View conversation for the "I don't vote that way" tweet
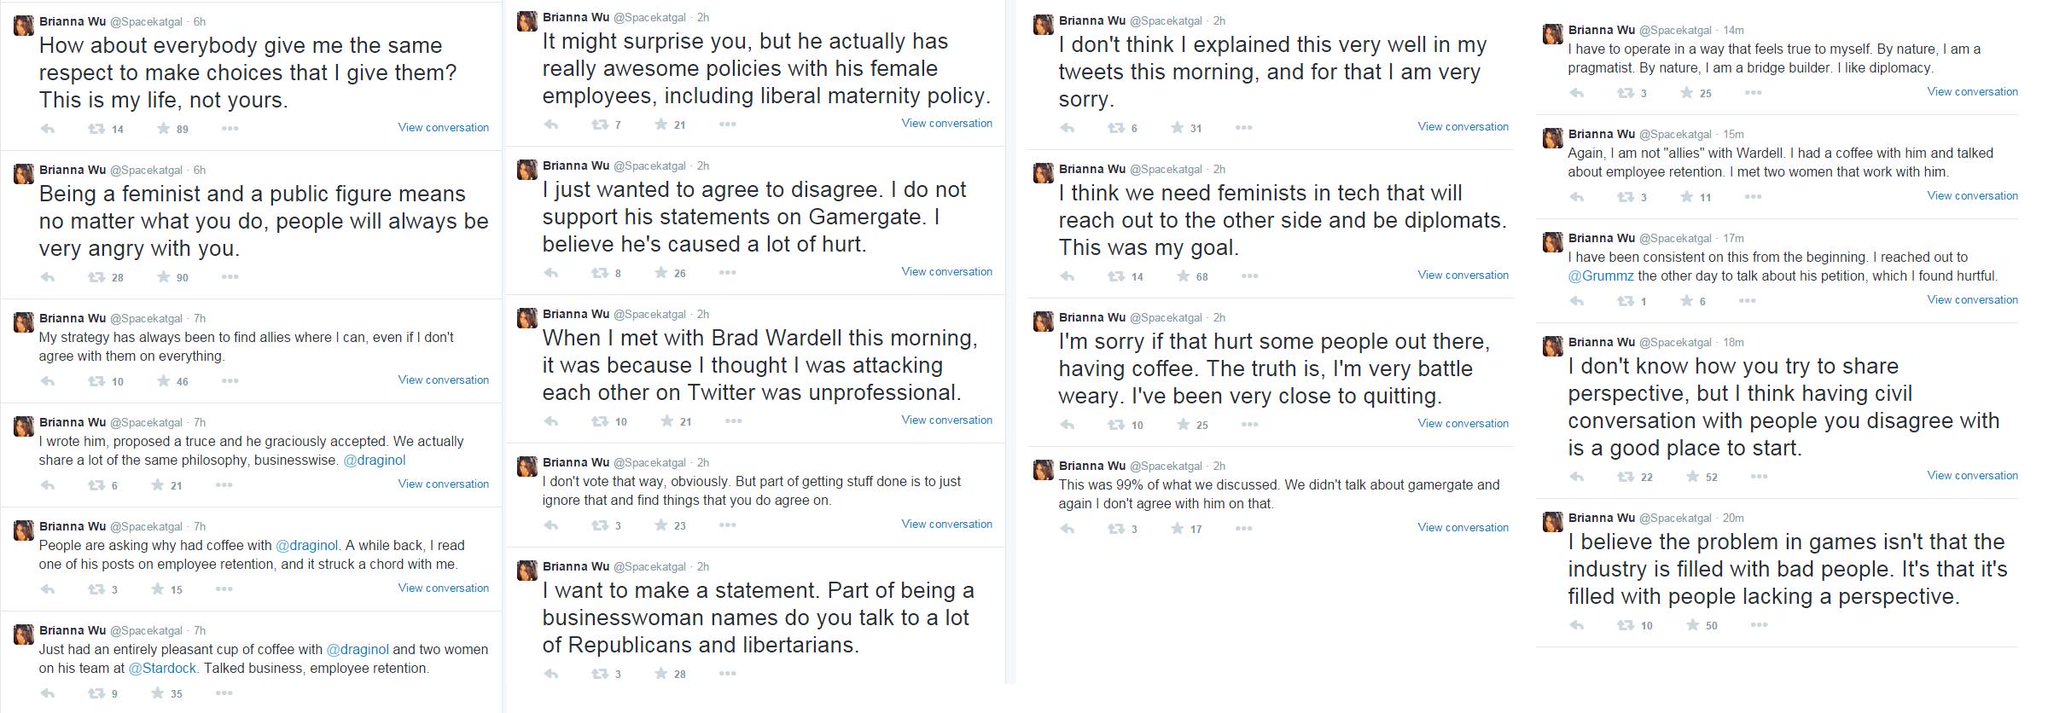 [947, 524]
